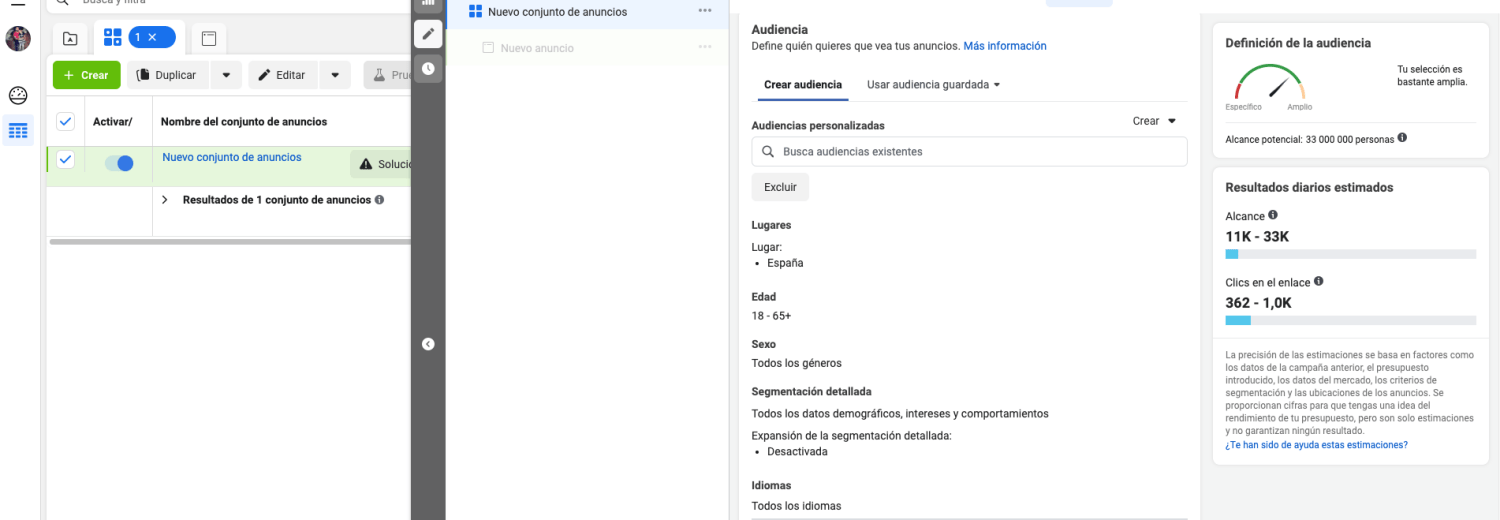Click info icon next to Alcance potencial
Screen dimensions: 1500x520
pyautogui.click(x=1402, y=138)
